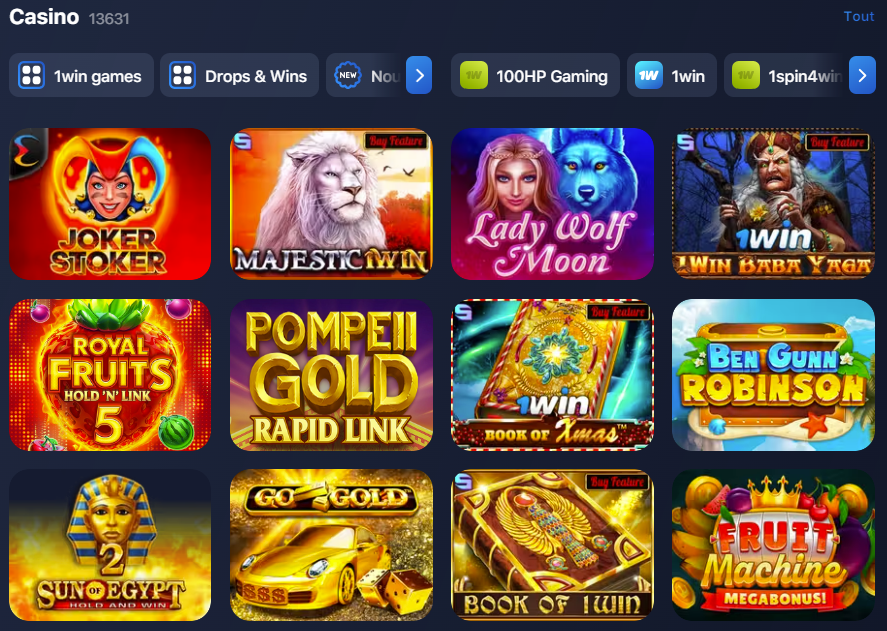Expand more categories with blue arrow

(x=419, y=75)
